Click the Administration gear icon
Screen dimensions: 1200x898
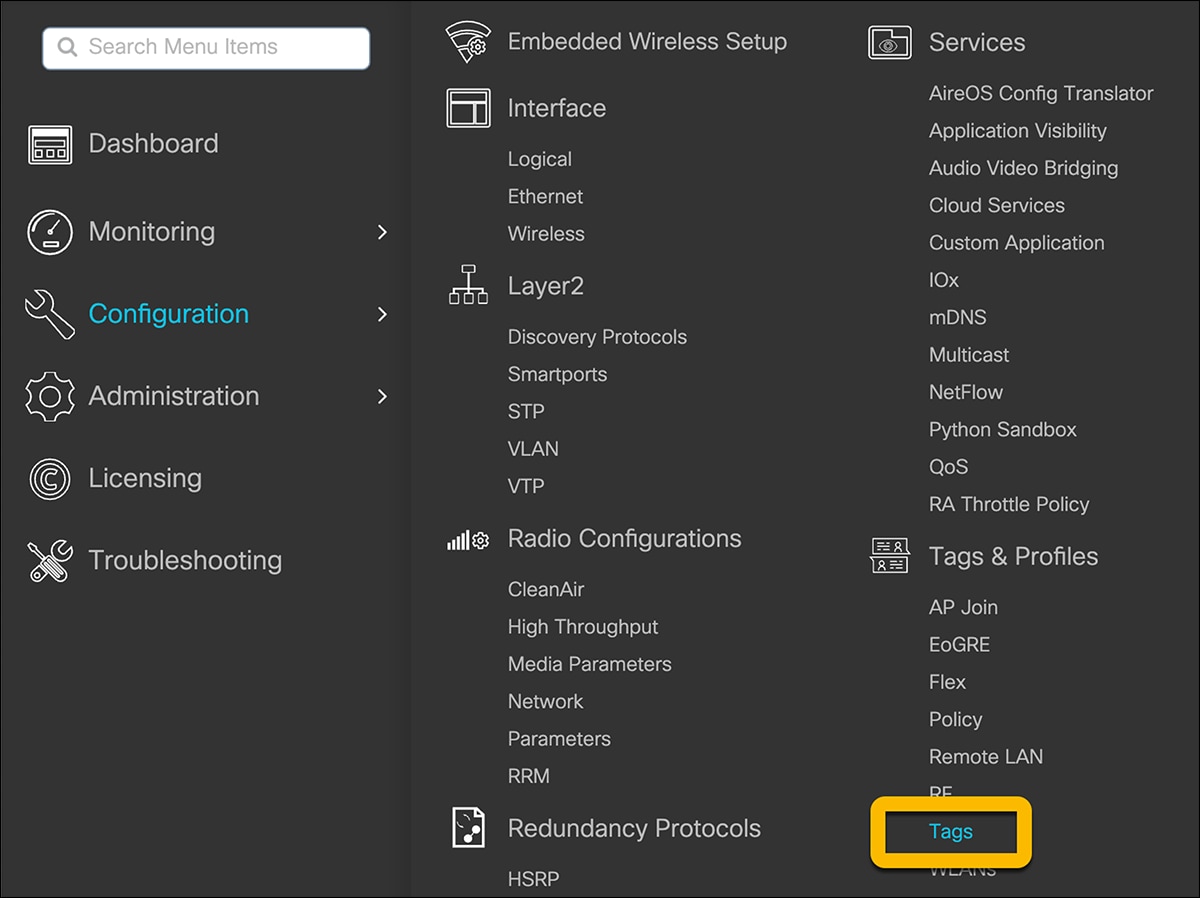pyautogui.click(x=50, y=396)
